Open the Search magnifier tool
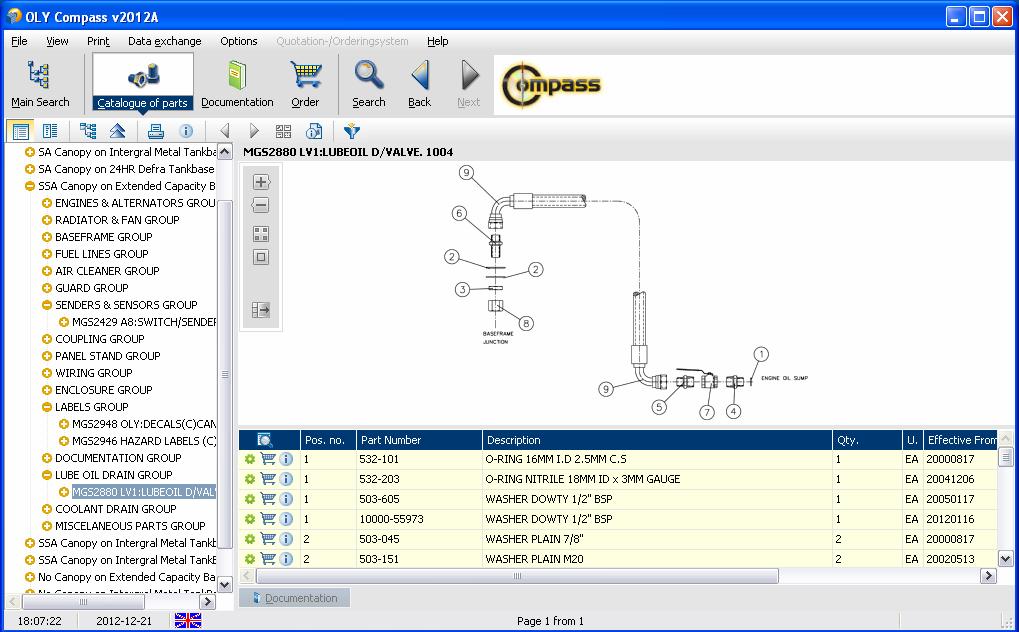This screenshot has width=1019, height=632. click(368, 83)
